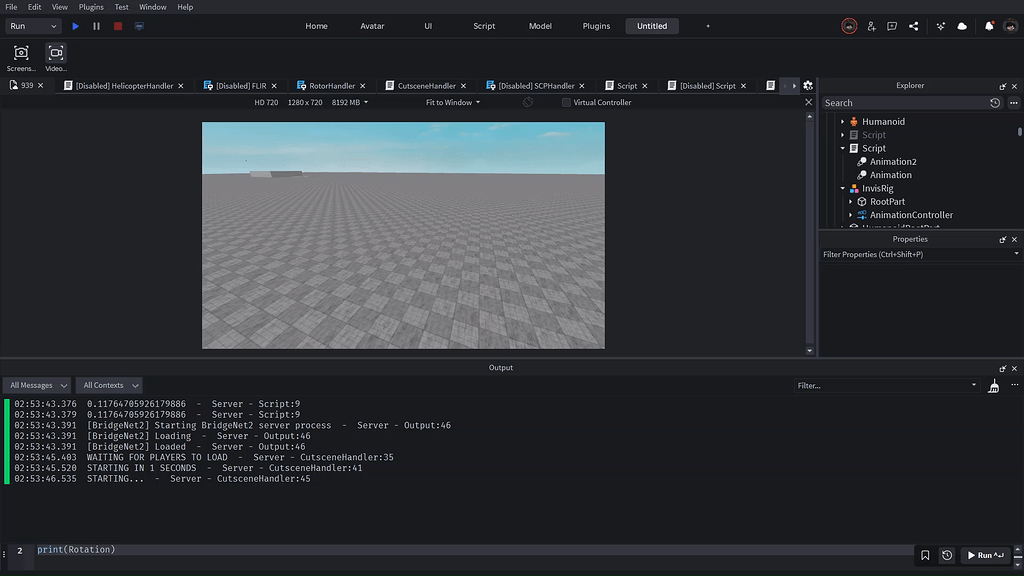
Task: Switch to the Script ribbon tab
Action: 484,26
